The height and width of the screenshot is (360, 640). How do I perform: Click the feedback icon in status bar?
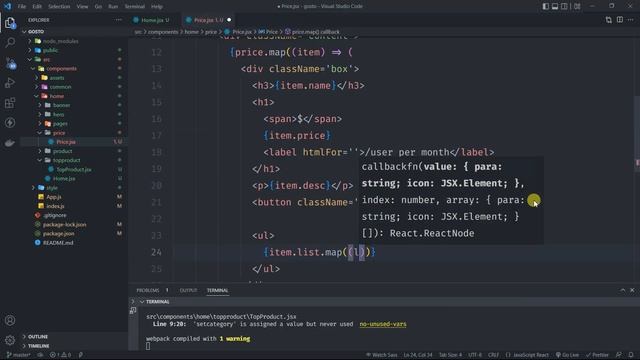click(619, 355)
